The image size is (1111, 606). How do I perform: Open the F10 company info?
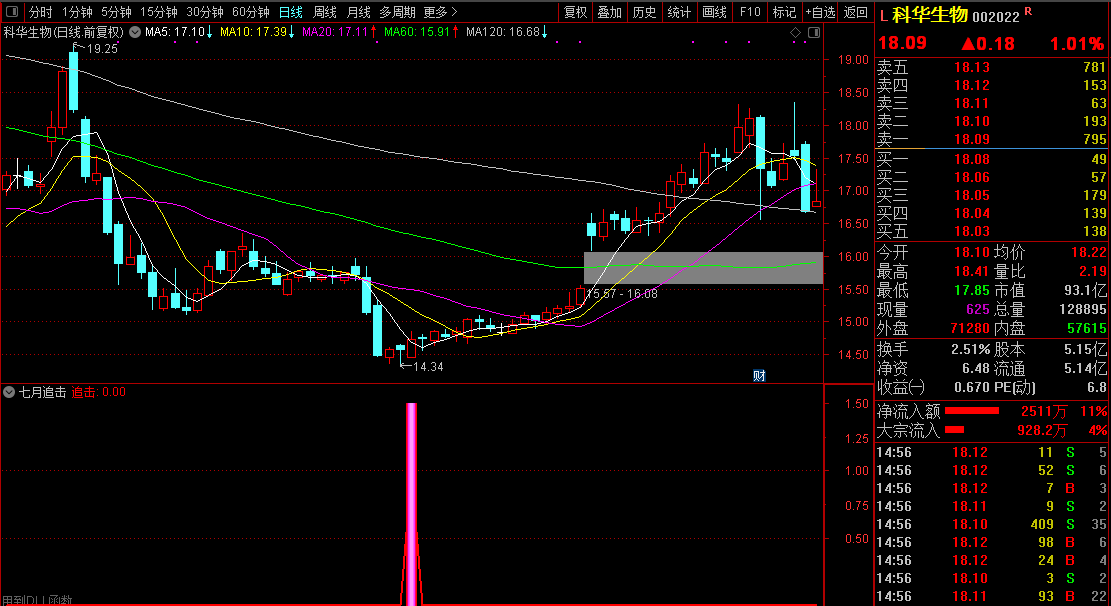[x=748, y=13]
